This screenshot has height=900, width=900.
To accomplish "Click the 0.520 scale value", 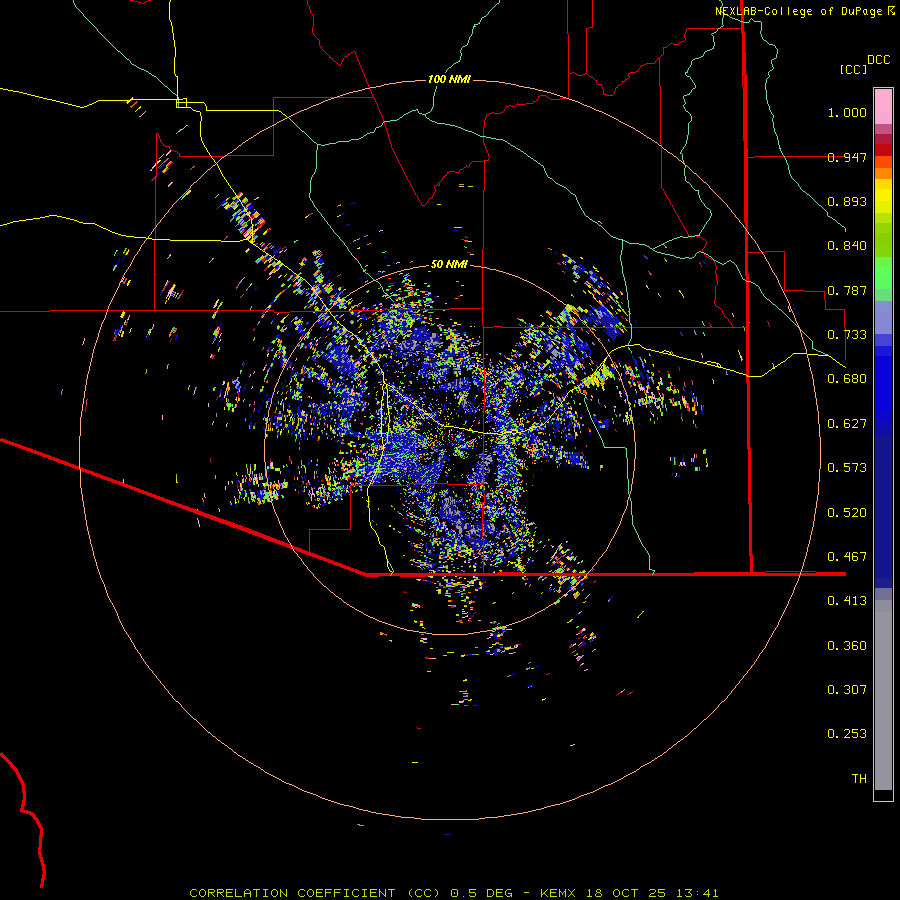I will (x=847, y=513).
